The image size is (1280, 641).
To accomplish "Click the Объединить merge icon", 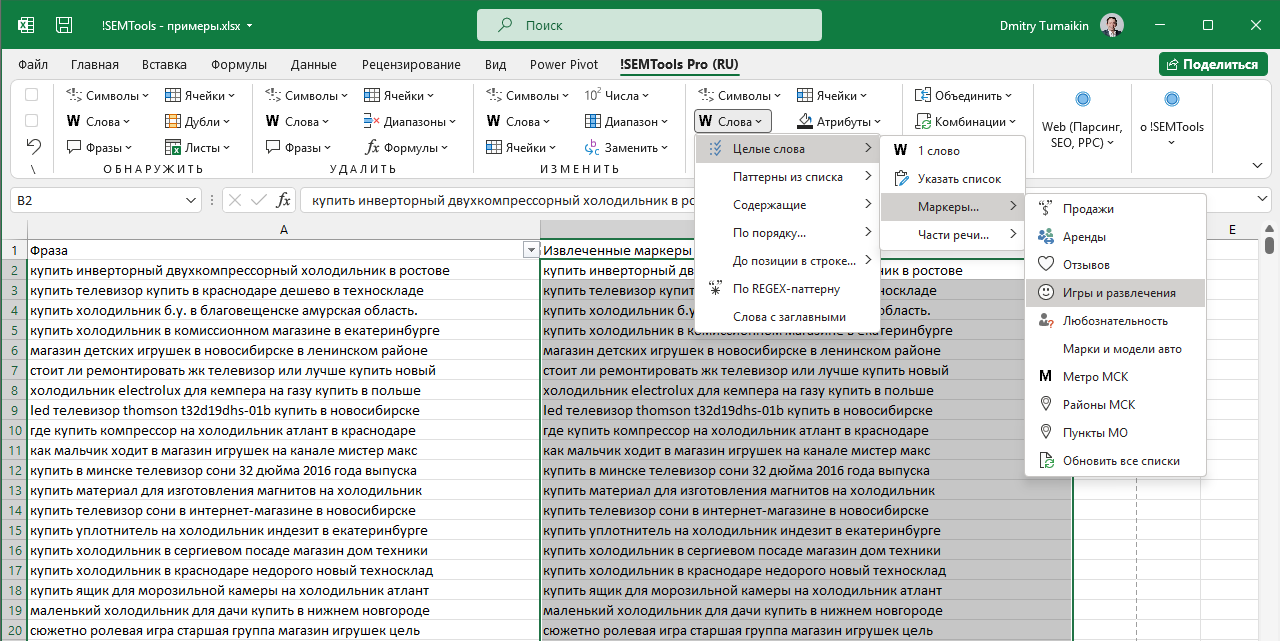I will click(922, 96).
